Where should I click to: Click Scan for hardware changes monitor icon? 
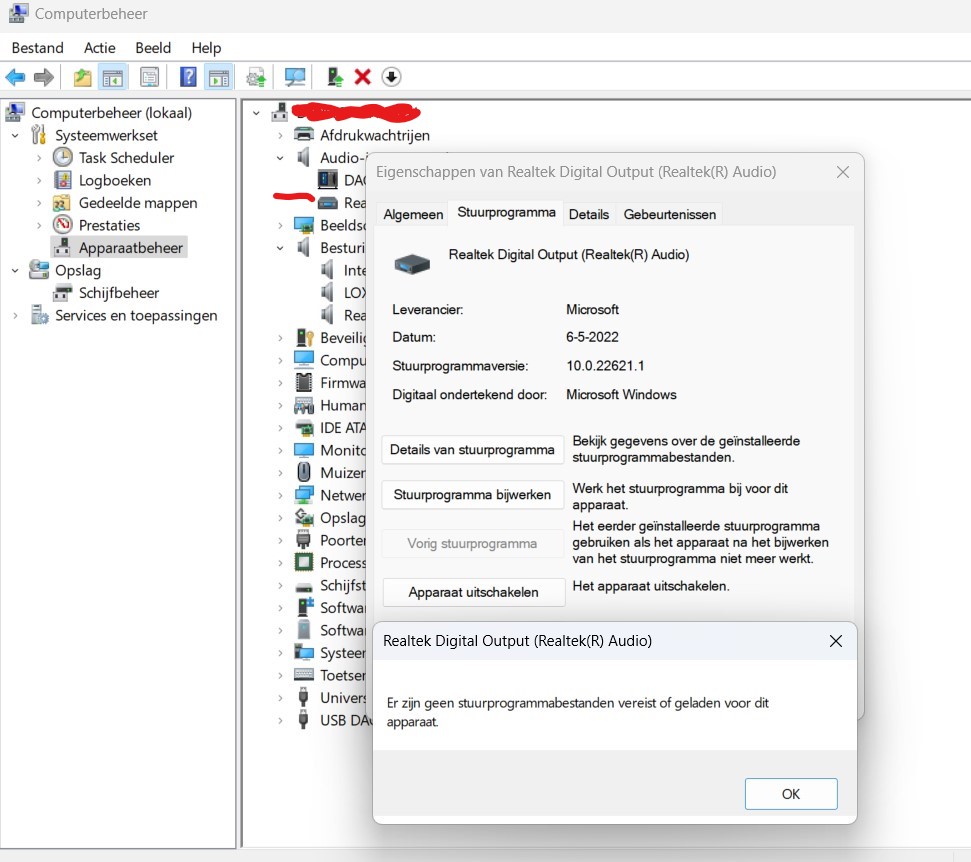point(295,77)
